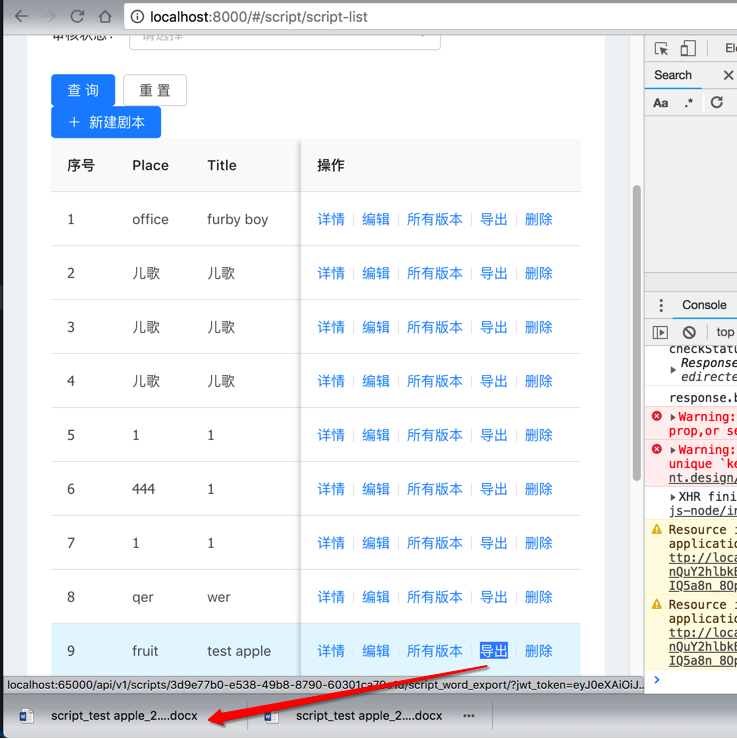Activate the DevTools inspect element tool
This screenshot has height=739, width=737.
(661, 48)
